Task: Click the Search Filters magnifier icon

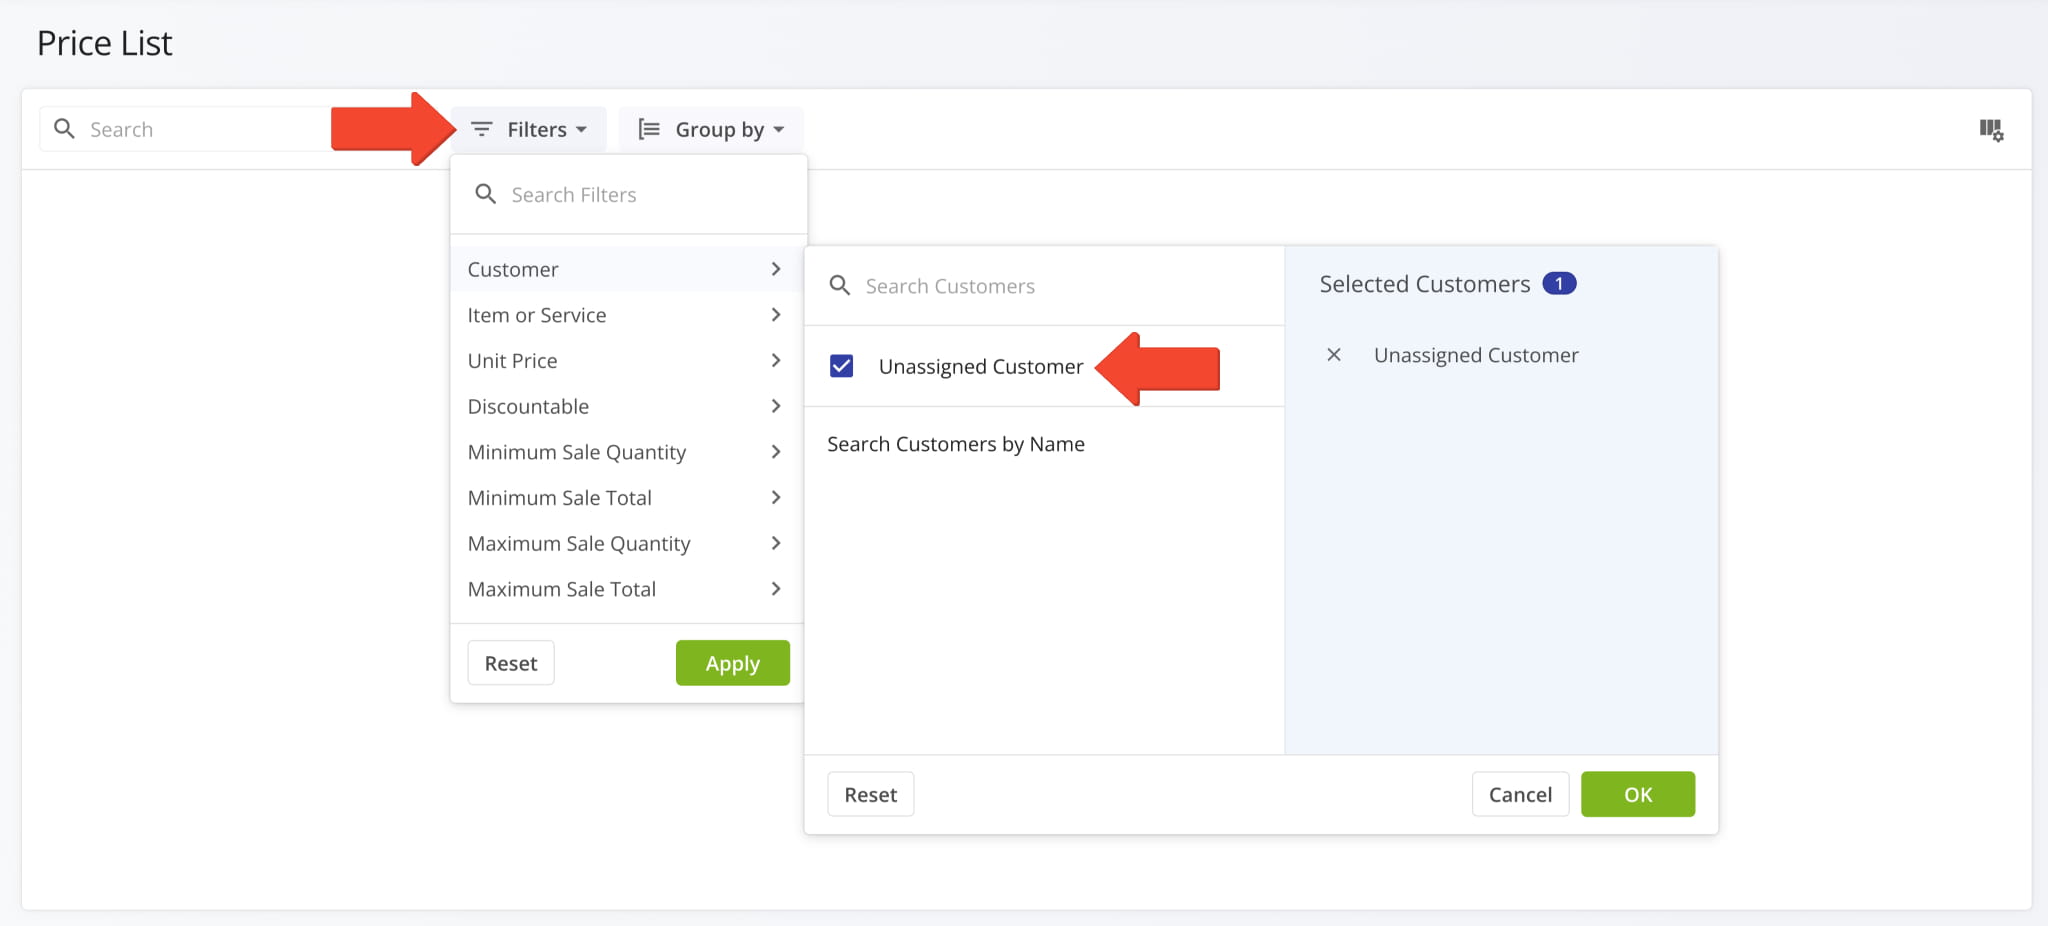Action: pyautogui.click(x=486, y=193)
